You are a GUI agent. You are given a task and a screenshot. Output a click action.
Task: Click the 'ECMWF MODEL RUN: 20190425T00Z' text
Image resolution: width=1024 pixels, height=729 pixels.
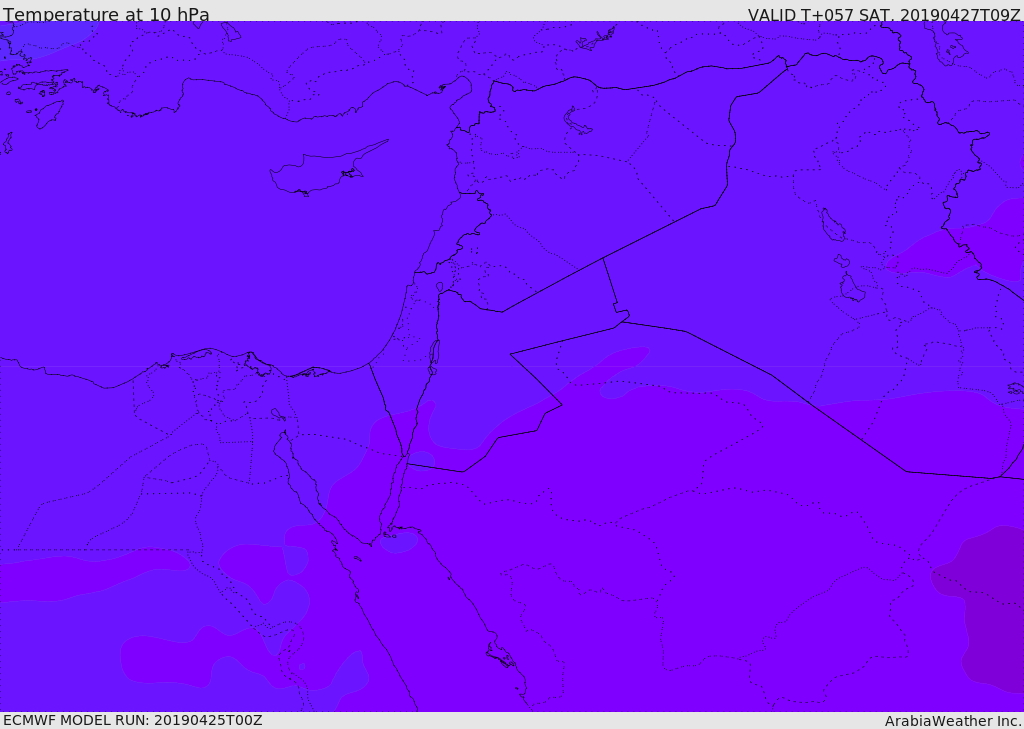tap(133, 720)
